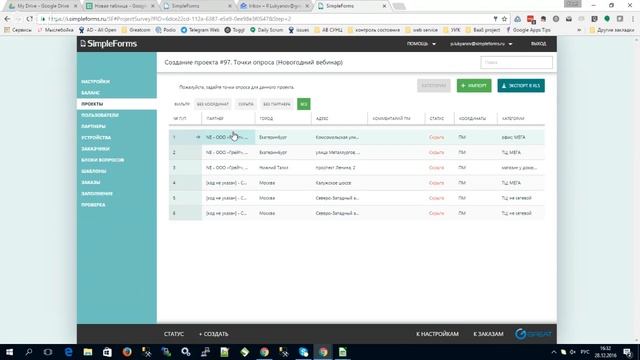The height and width of the screenshot is (360, 640).
Task: Open Google Apps Tips bookmark
Action: (x=528, y=30)
